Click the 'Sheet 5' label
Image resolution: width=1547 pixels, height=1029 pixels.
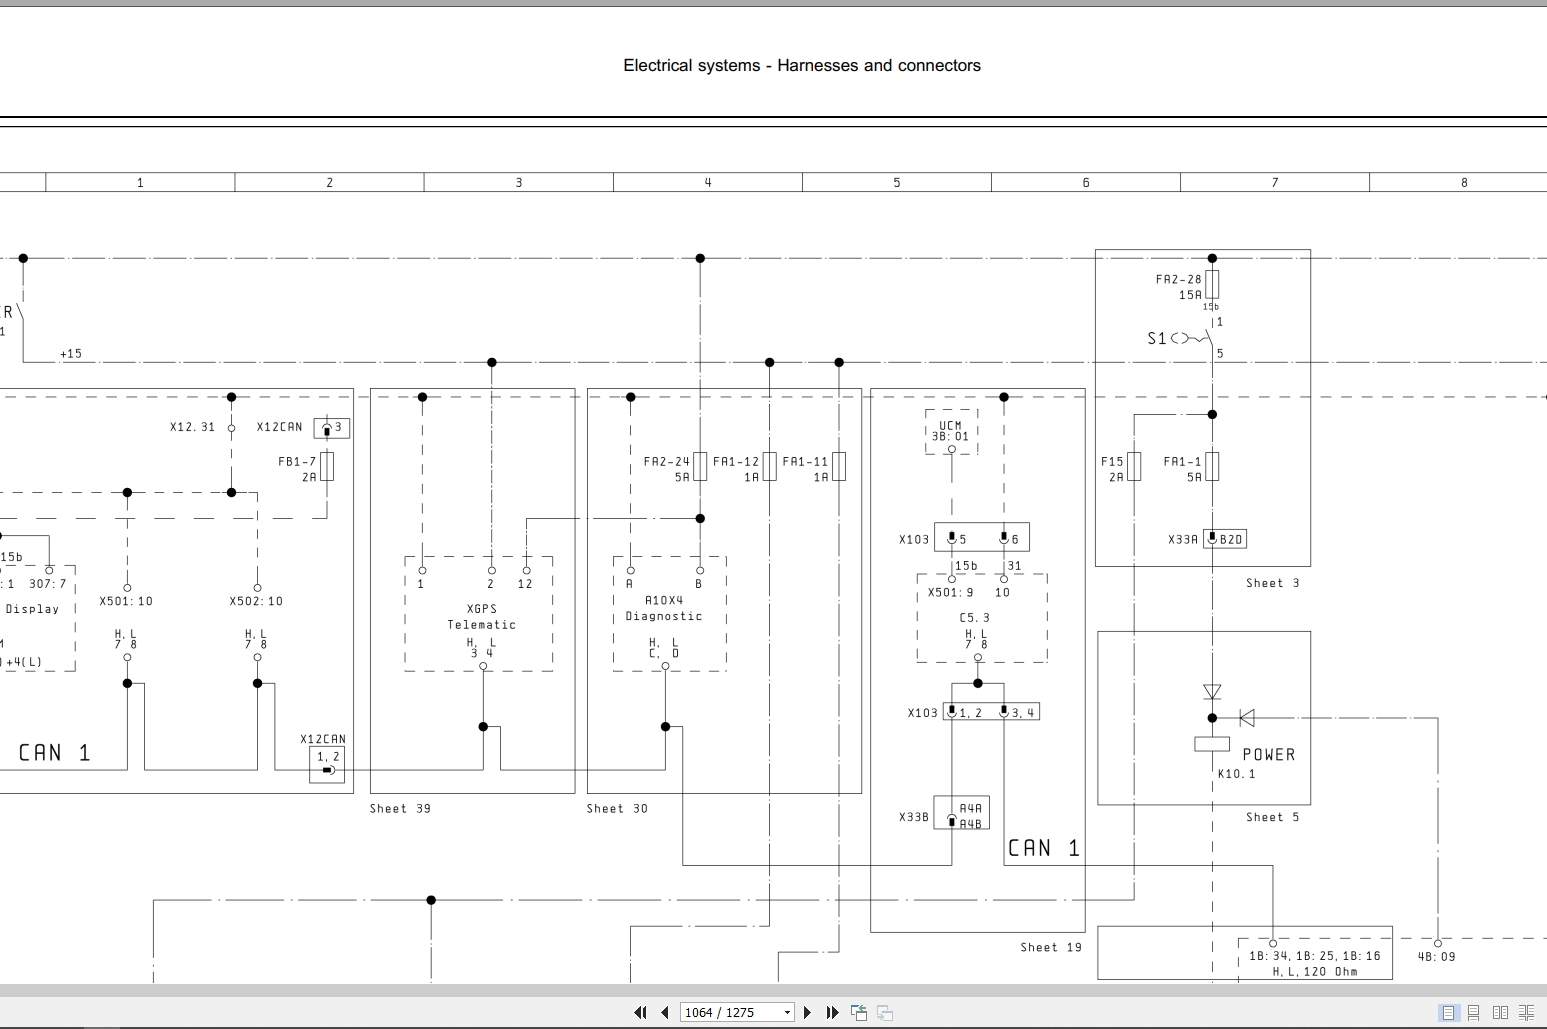click(1272, 818)
